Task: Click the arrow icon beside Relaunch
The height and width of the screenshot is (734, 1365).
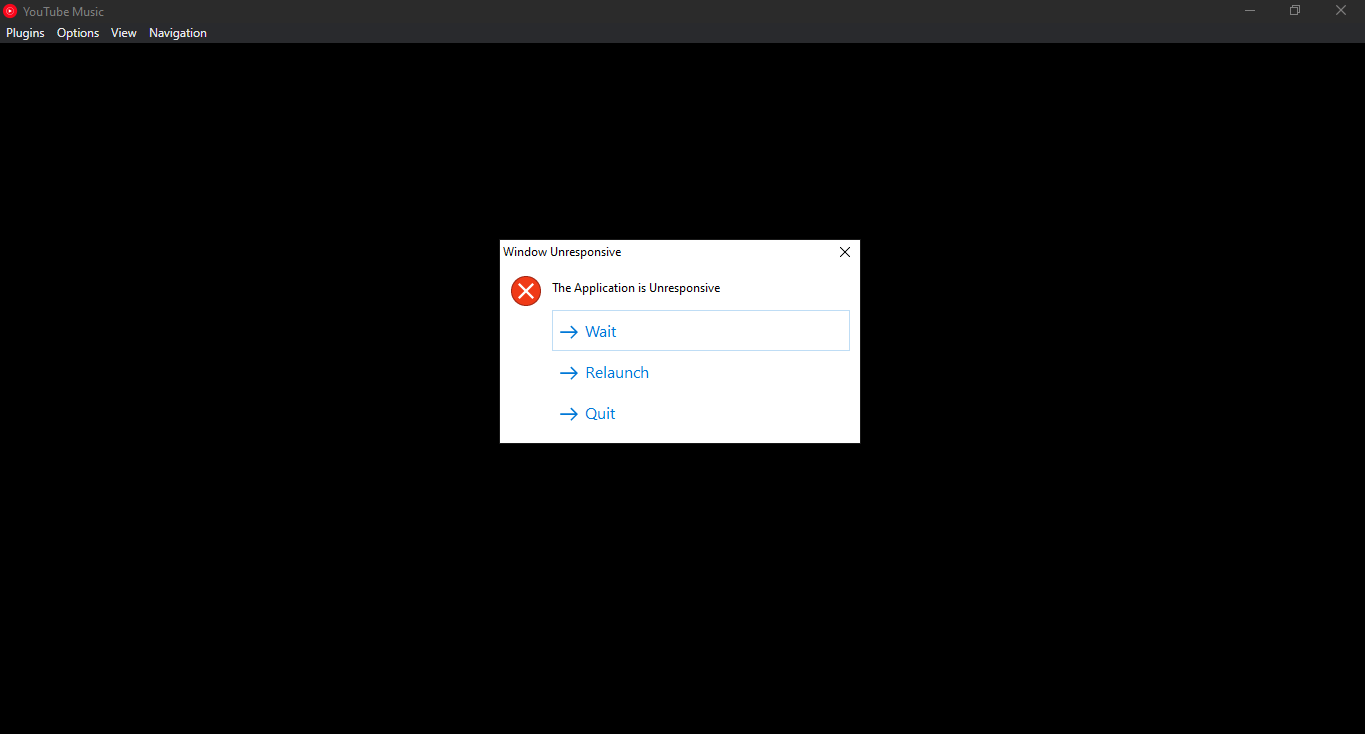Action: [569, 372]
